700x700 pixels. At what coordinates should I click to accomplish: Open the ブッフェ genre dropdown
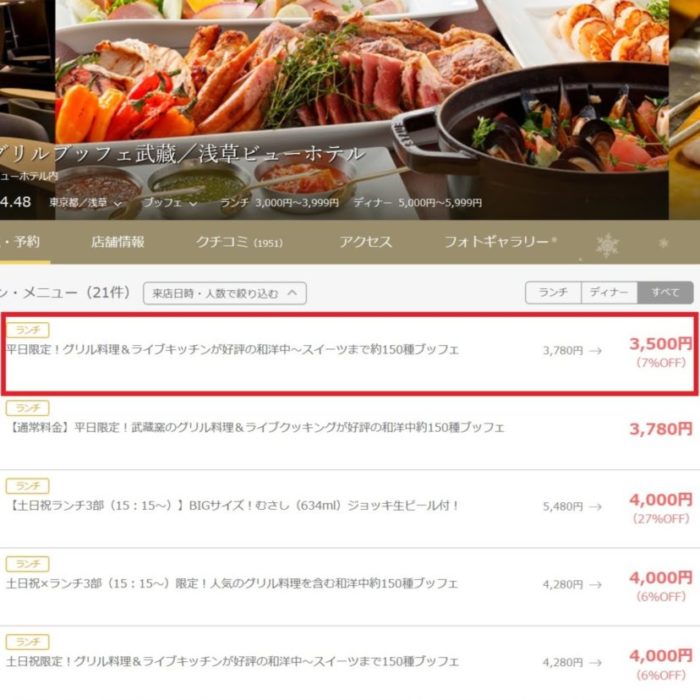(x=170, y=203)
